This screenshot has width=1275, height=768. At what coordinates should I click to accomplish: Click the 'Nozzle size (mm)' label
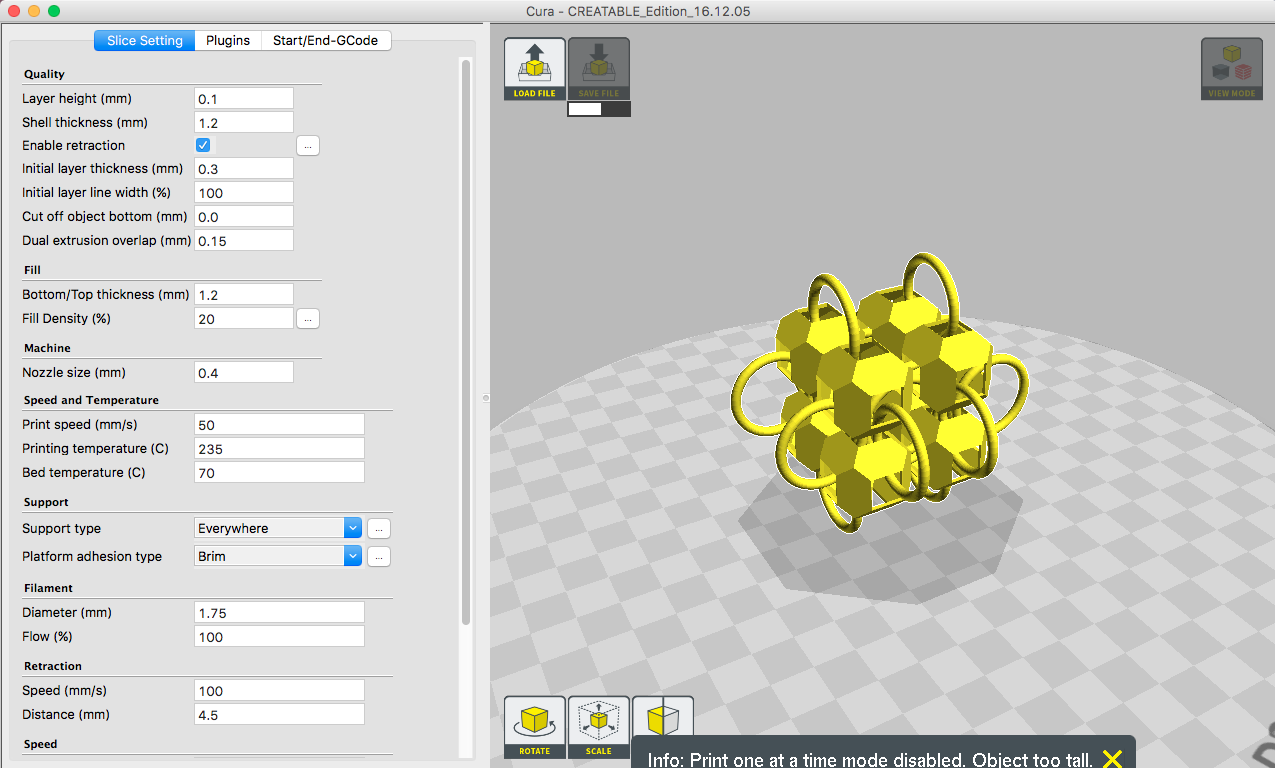pos(74,373)
